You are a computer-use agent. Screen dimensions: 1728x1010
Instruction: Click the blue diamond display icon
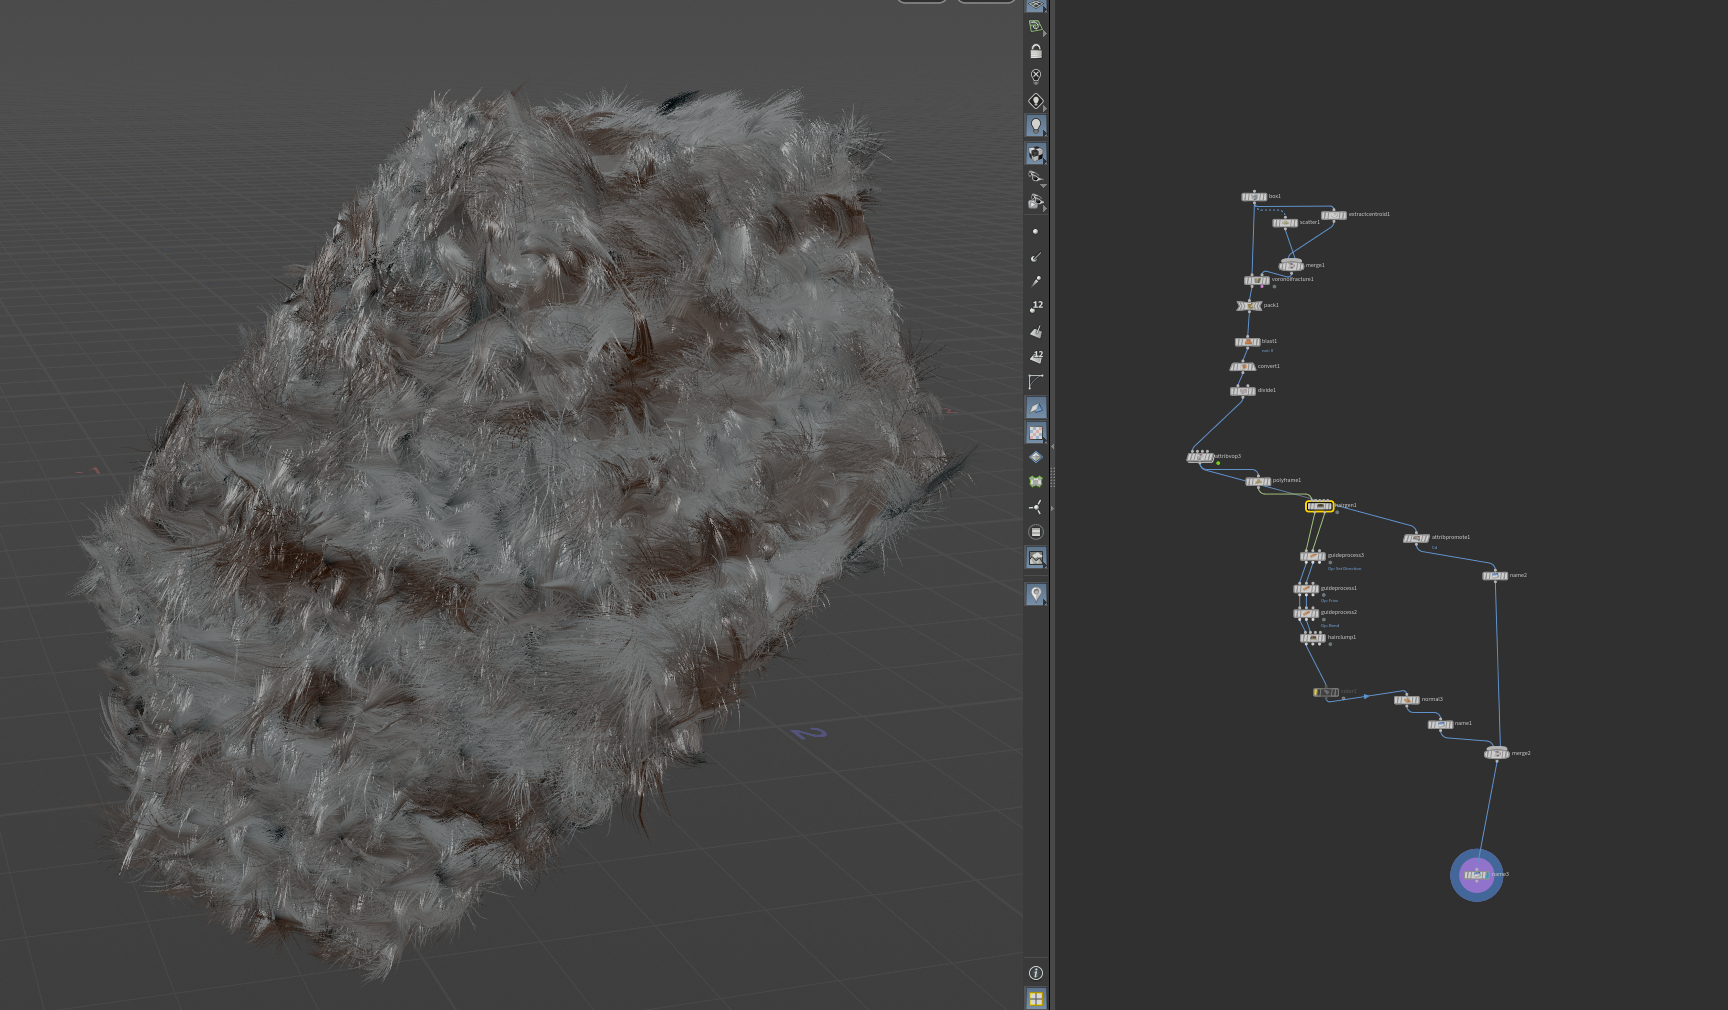(x=1036, y=457)
